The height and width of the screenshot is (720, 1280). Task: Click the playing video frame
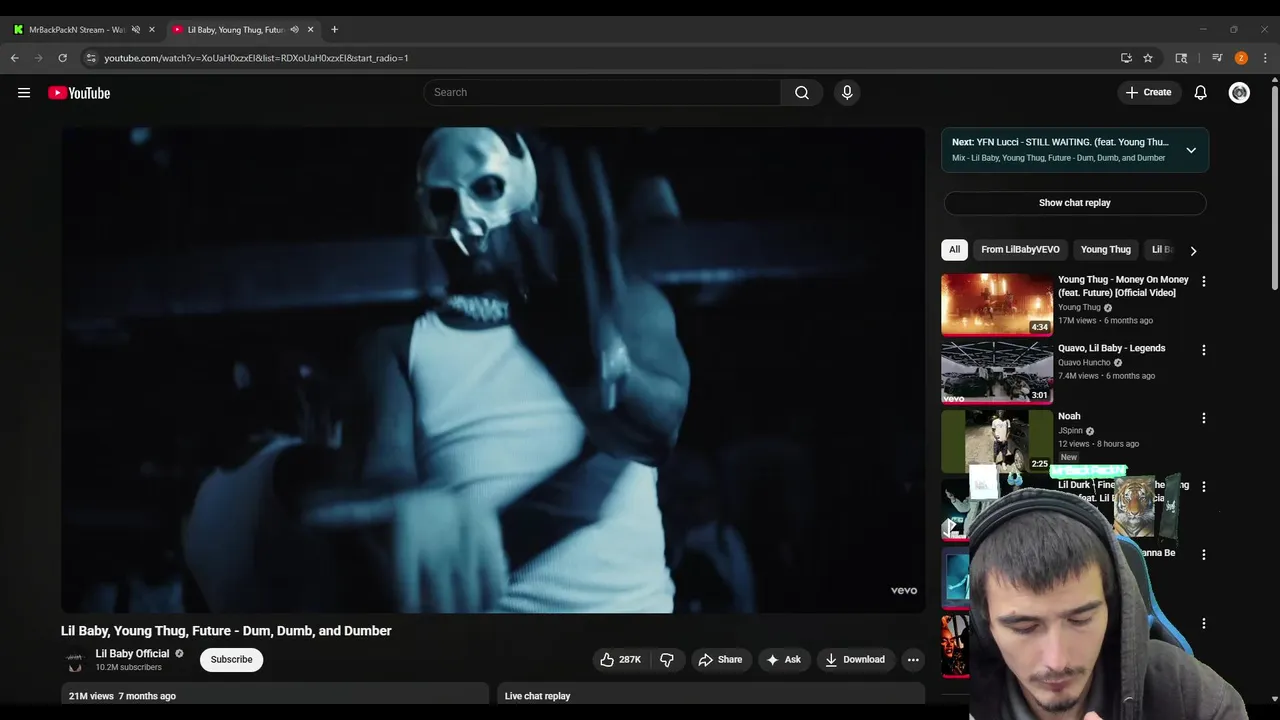(493, 370)
